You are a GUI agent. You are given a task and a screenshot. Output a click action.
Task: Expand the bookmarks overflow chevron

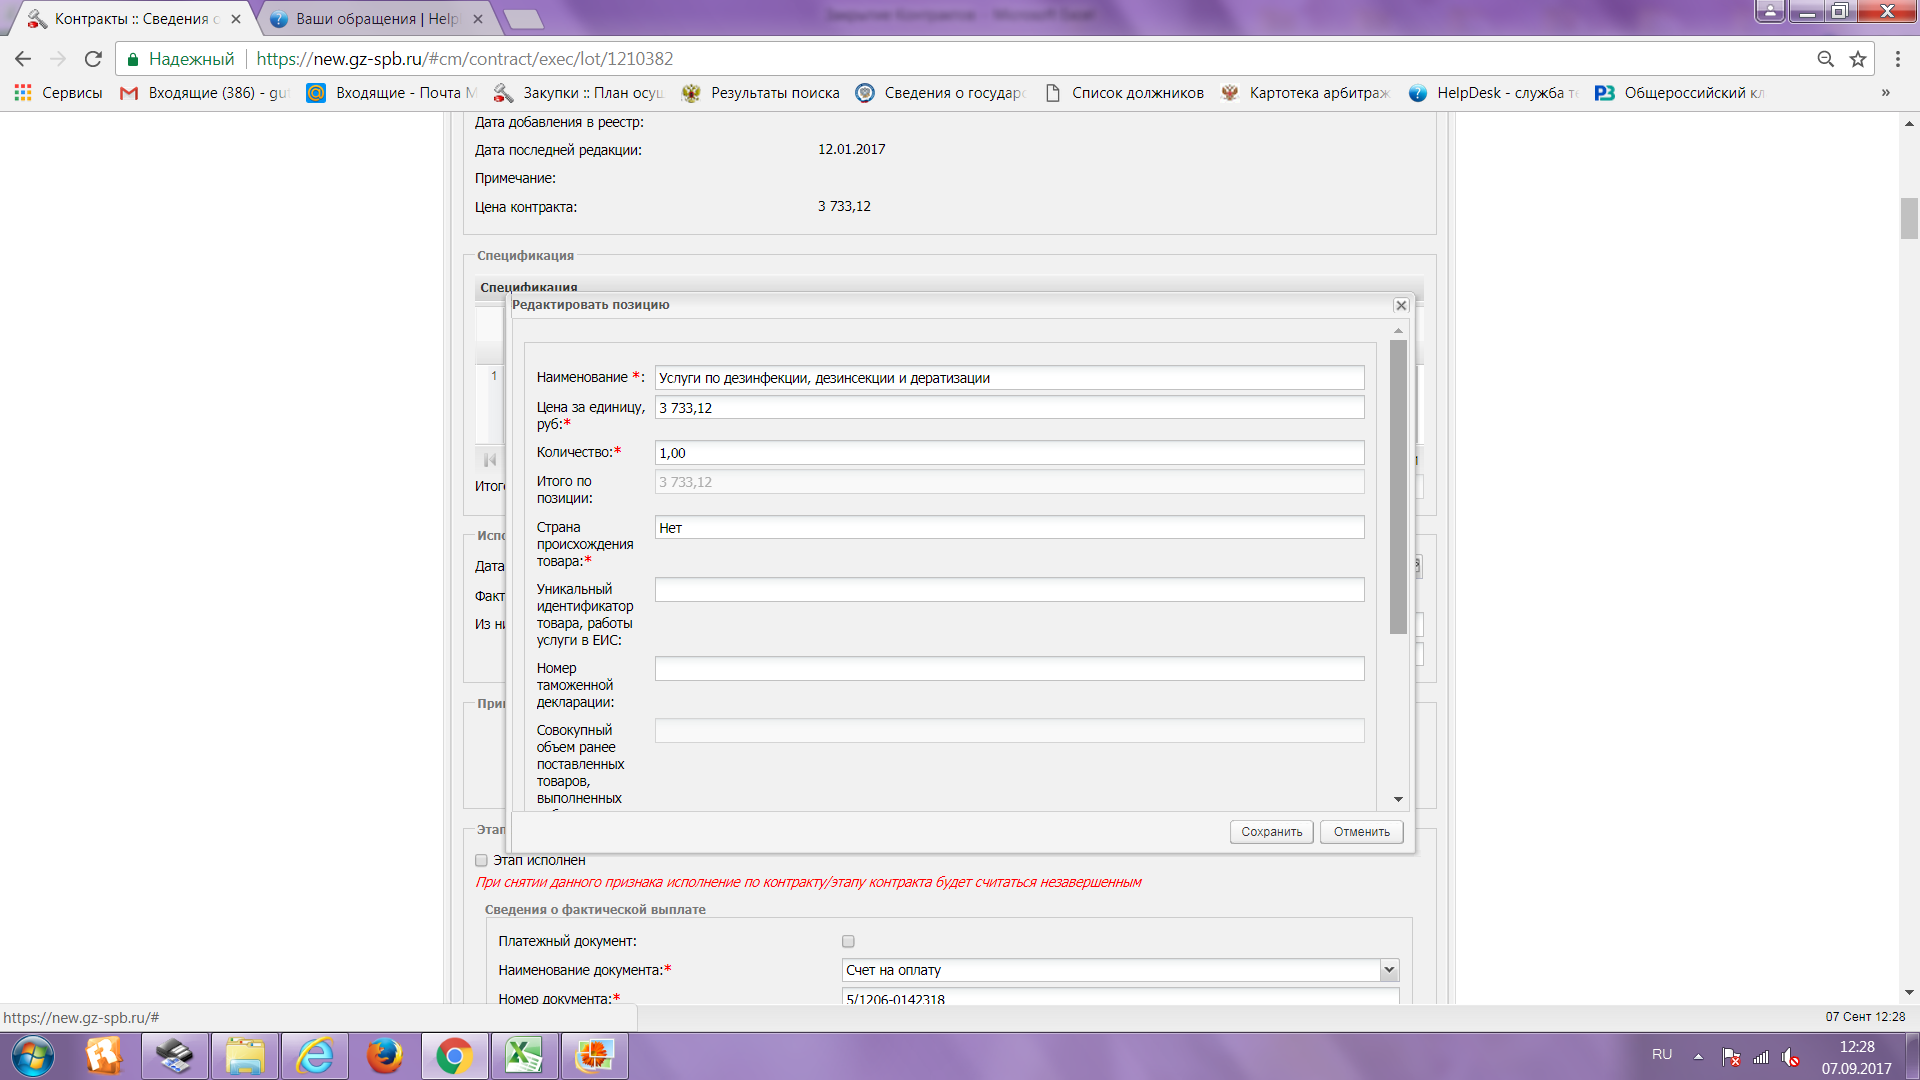tap(1885, 93)
